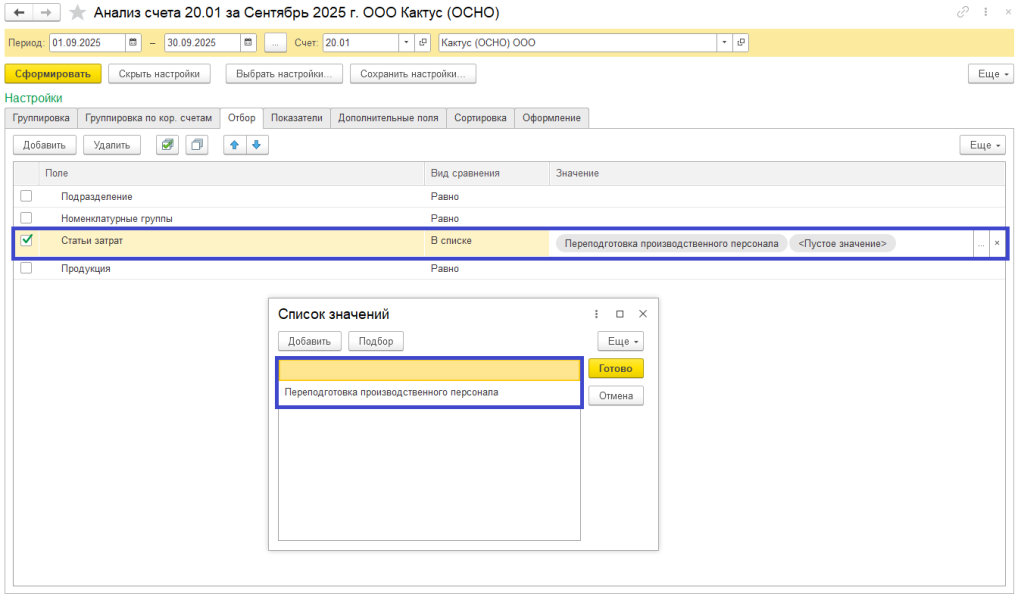This screenshot has width=1024, height=600.
Task: Open the Еще menu in Список значений
Action: tap(620, 341)
